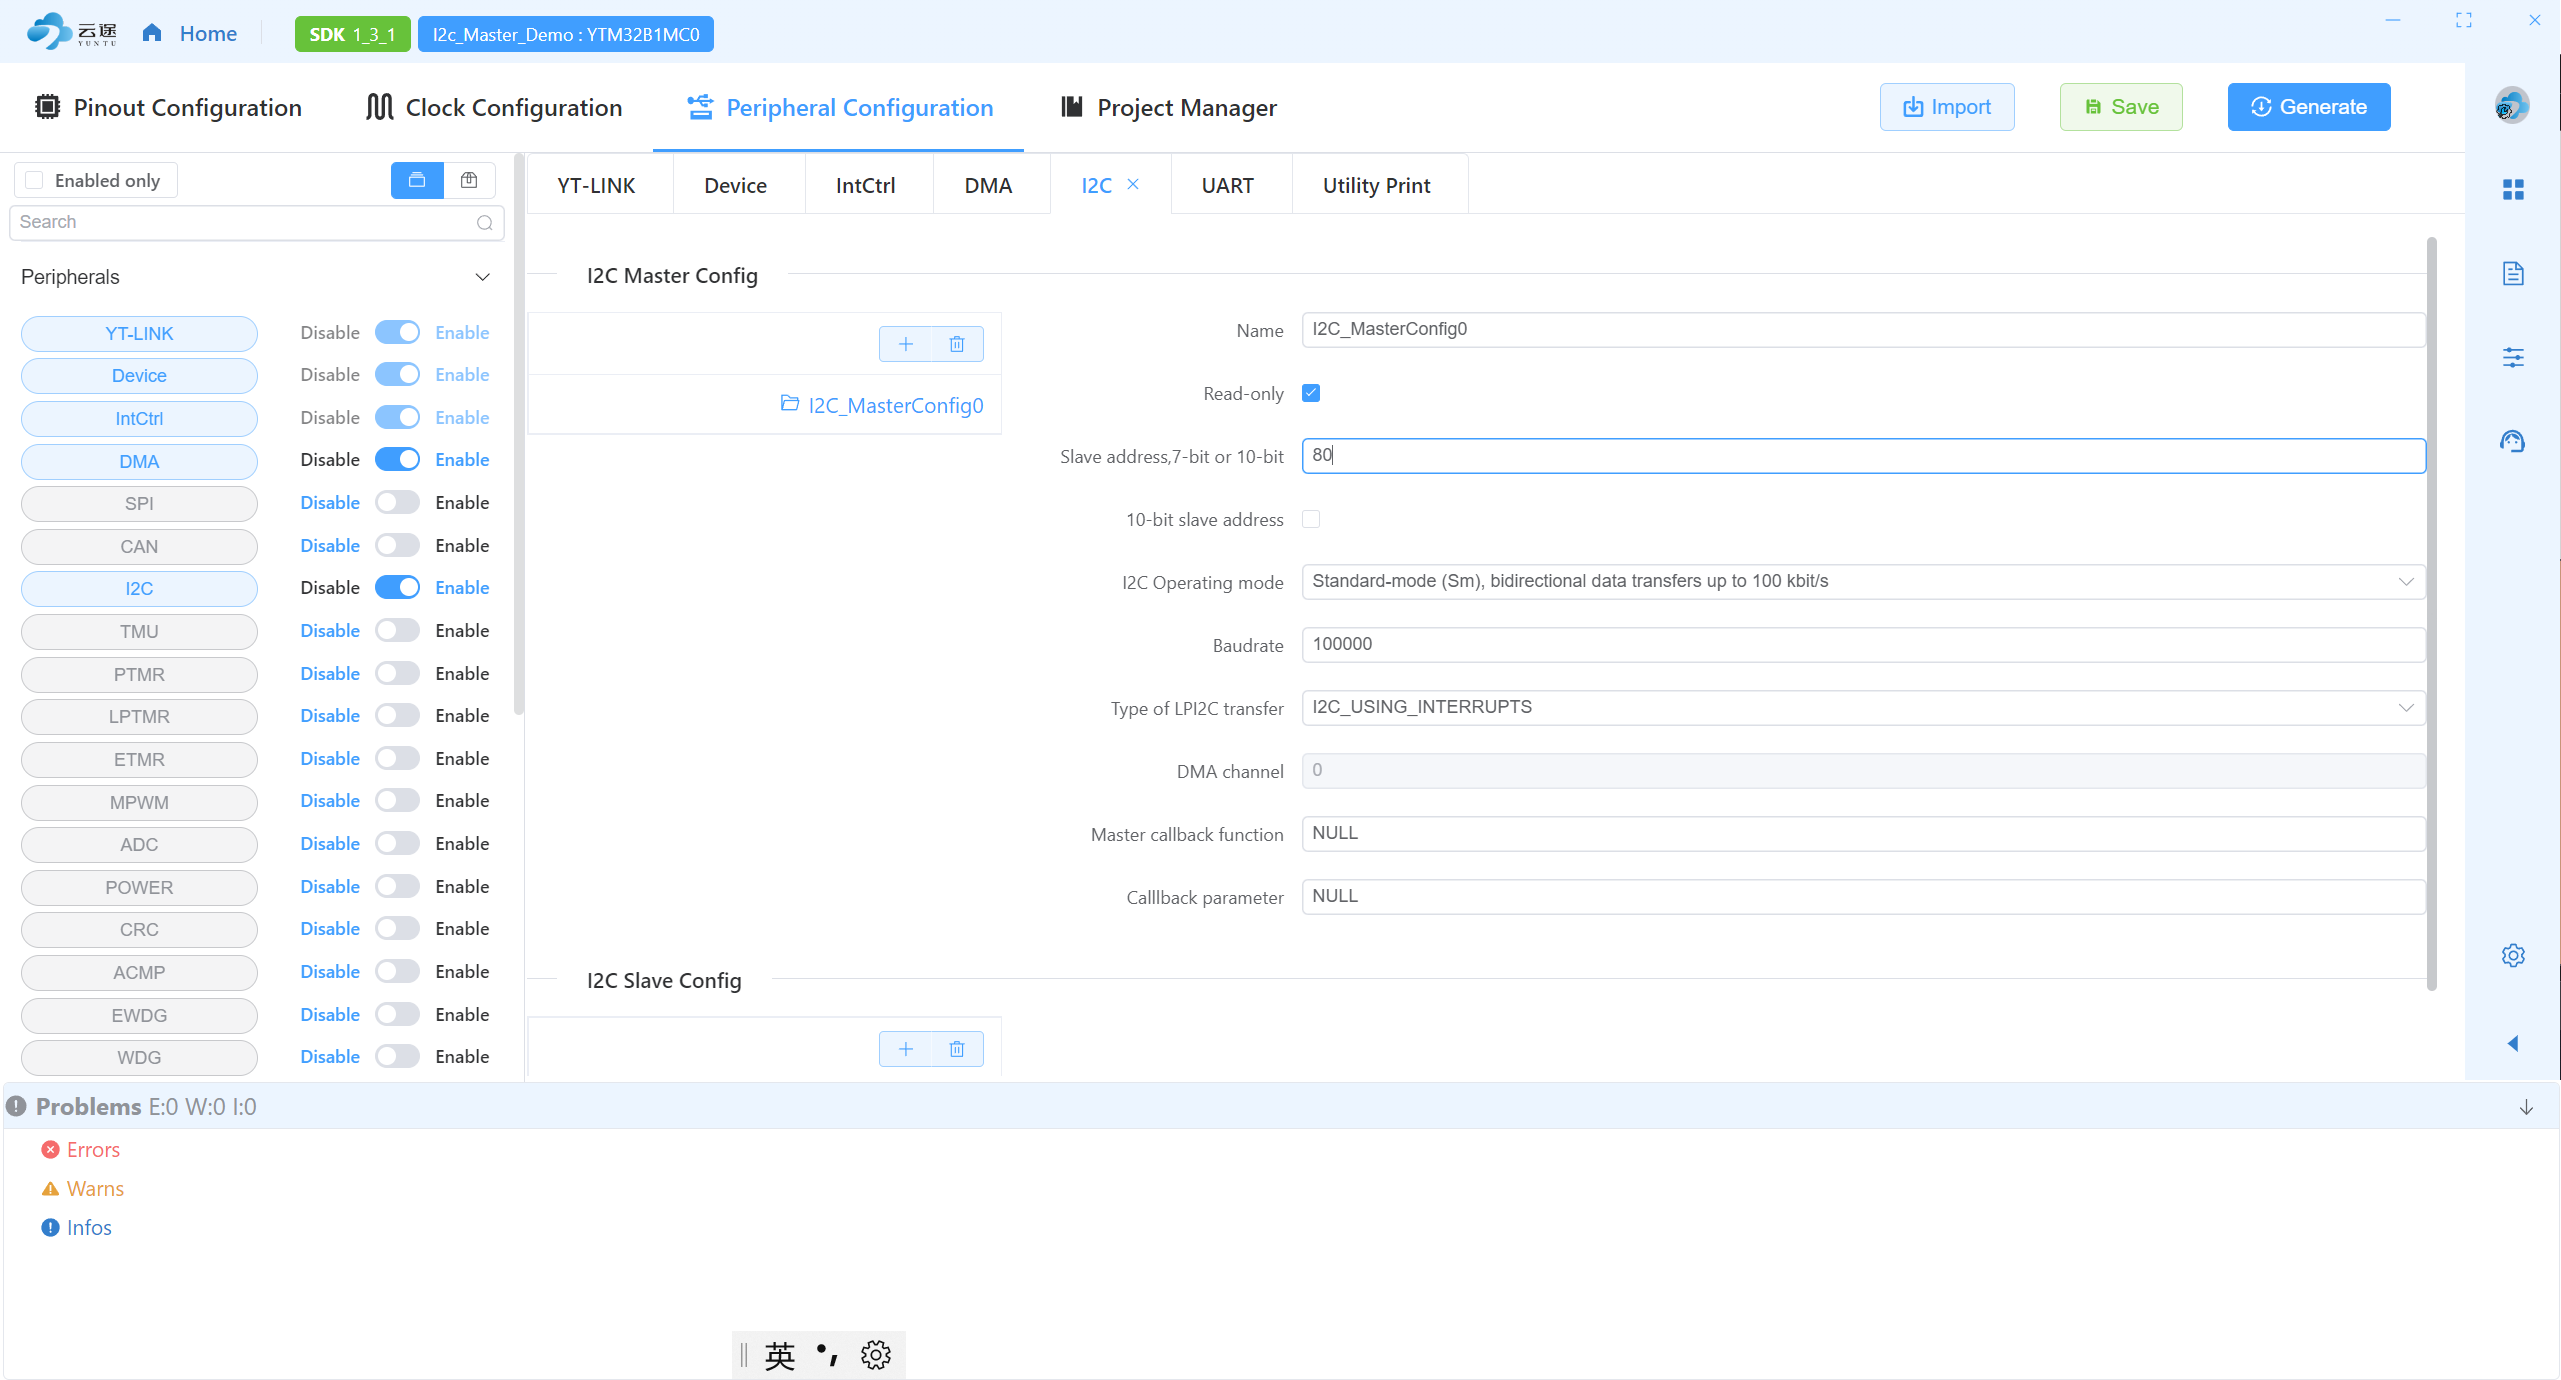Open the support headset icon in right sidebar
2561x1380 pixels.
point(2512,441)
